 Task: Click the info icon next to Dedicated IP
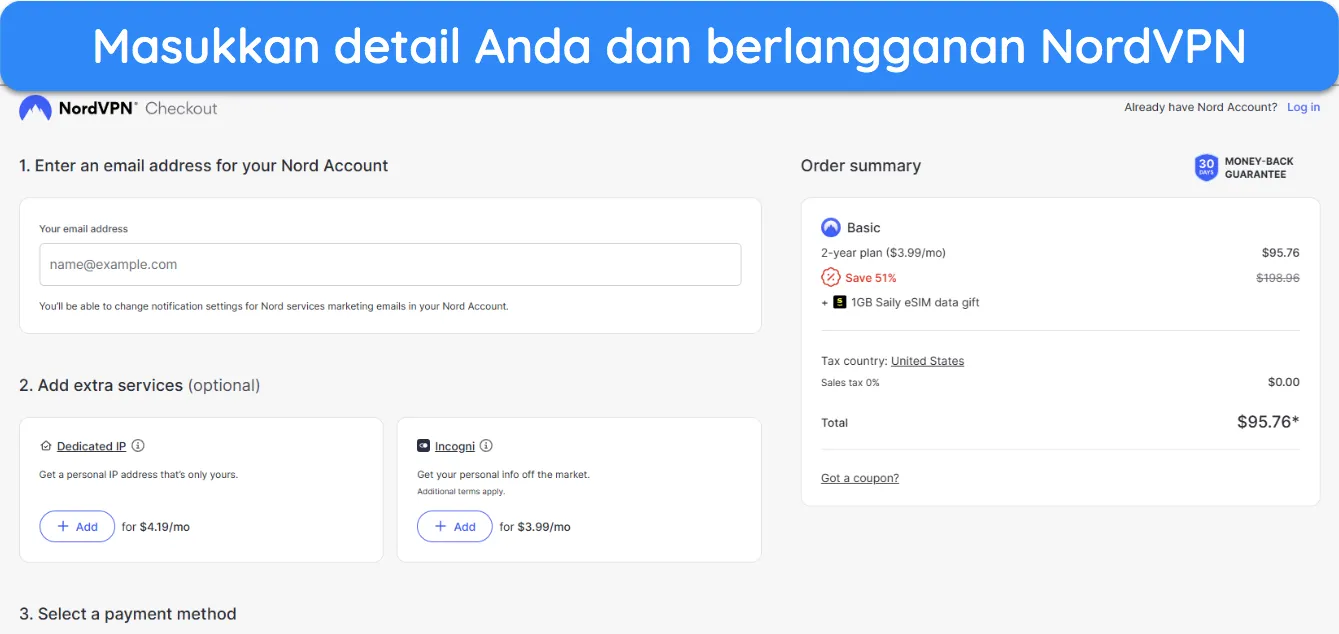(138, 446)
